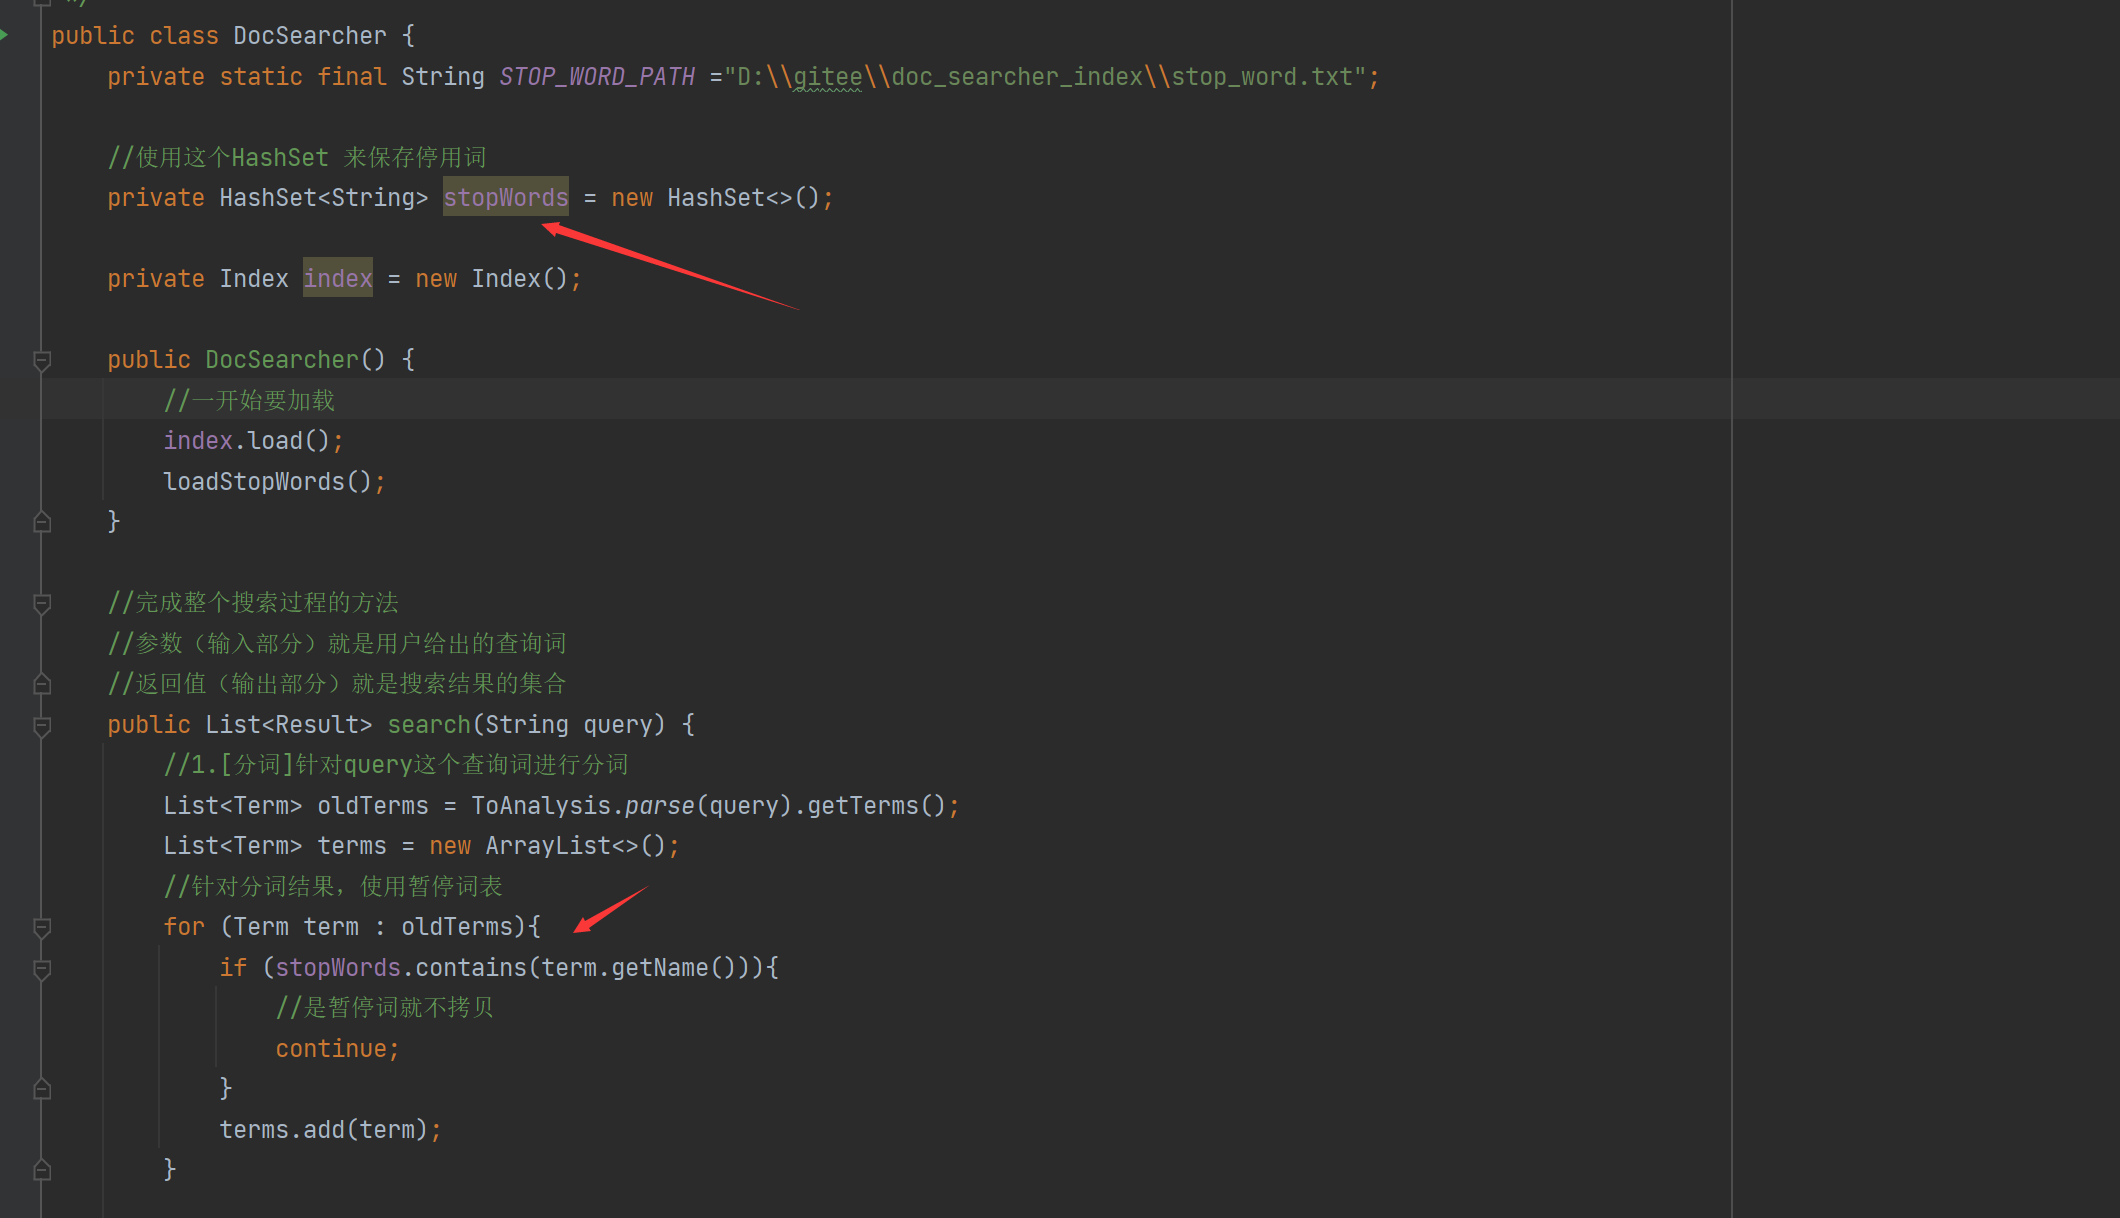Click DocSearcher in the class declaration line

[x=310, y=36]
